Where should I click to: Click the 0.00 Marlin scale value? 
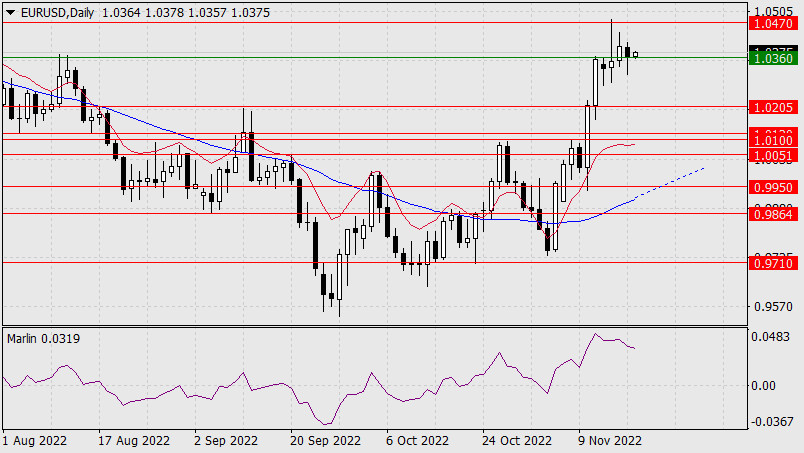pos(763,386)
